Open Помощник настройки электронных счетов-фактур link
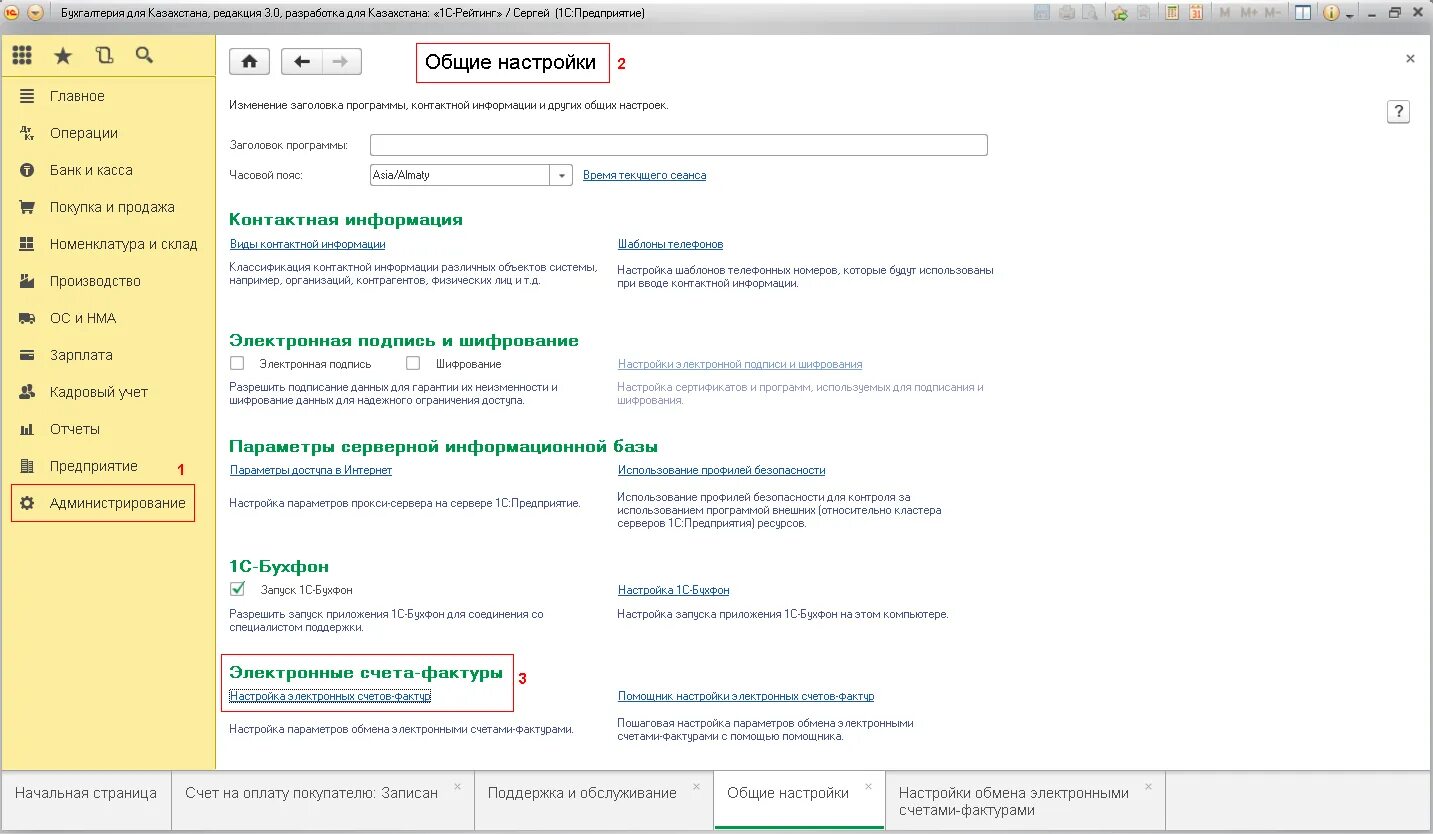The width and height of the screenshot is (1433, 834). click(746, 696)
